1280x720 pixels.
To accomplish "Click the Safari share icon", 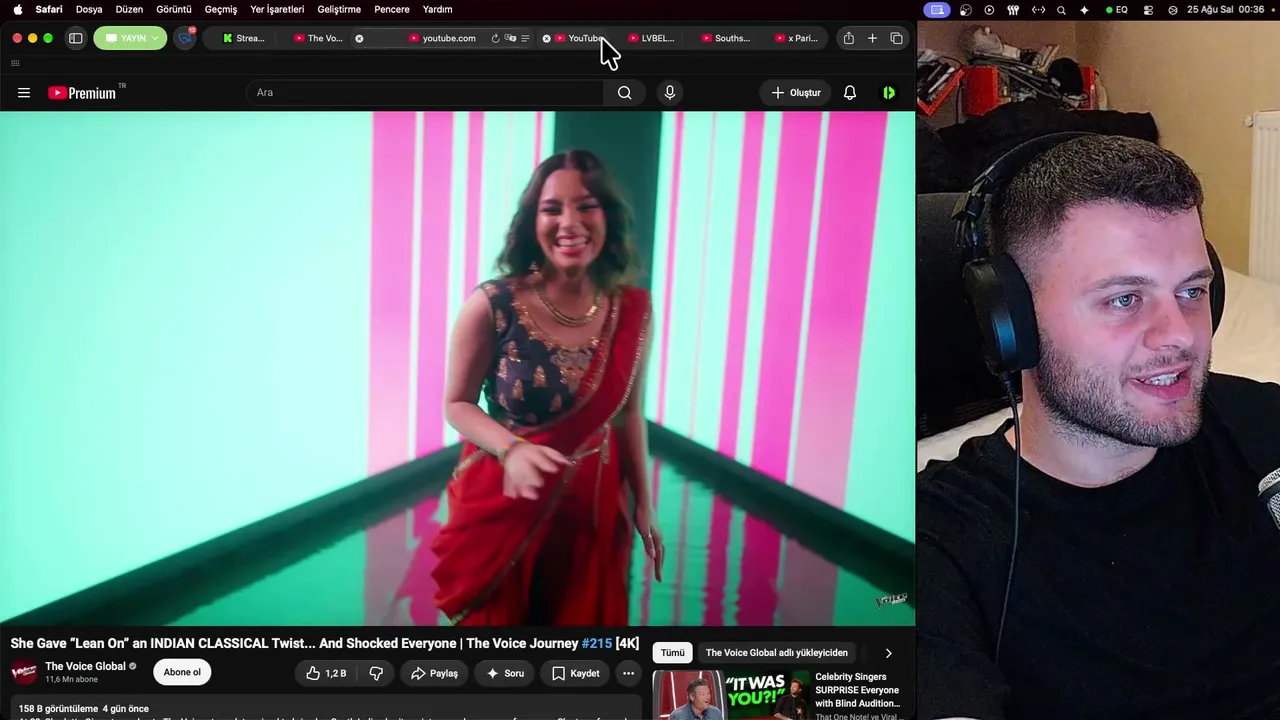I will [849, 38].
